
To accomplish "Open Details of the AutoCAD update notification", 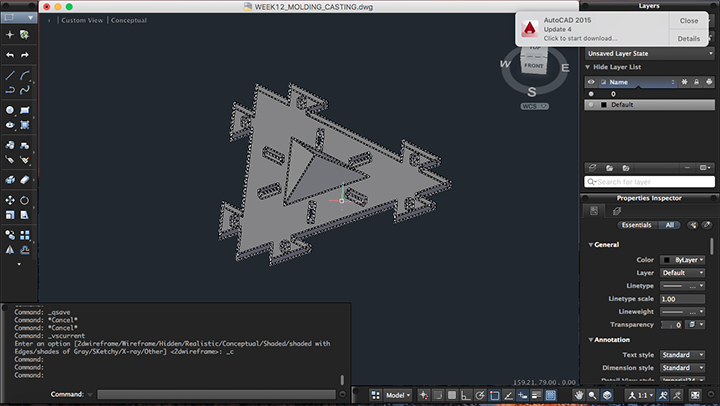I will click(x=689, y=39).
